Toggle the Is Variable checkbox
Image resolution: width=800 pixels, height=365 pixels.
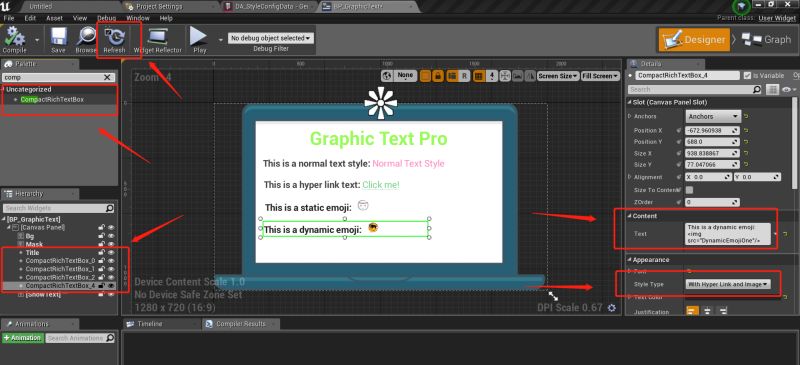pos(747,76)
